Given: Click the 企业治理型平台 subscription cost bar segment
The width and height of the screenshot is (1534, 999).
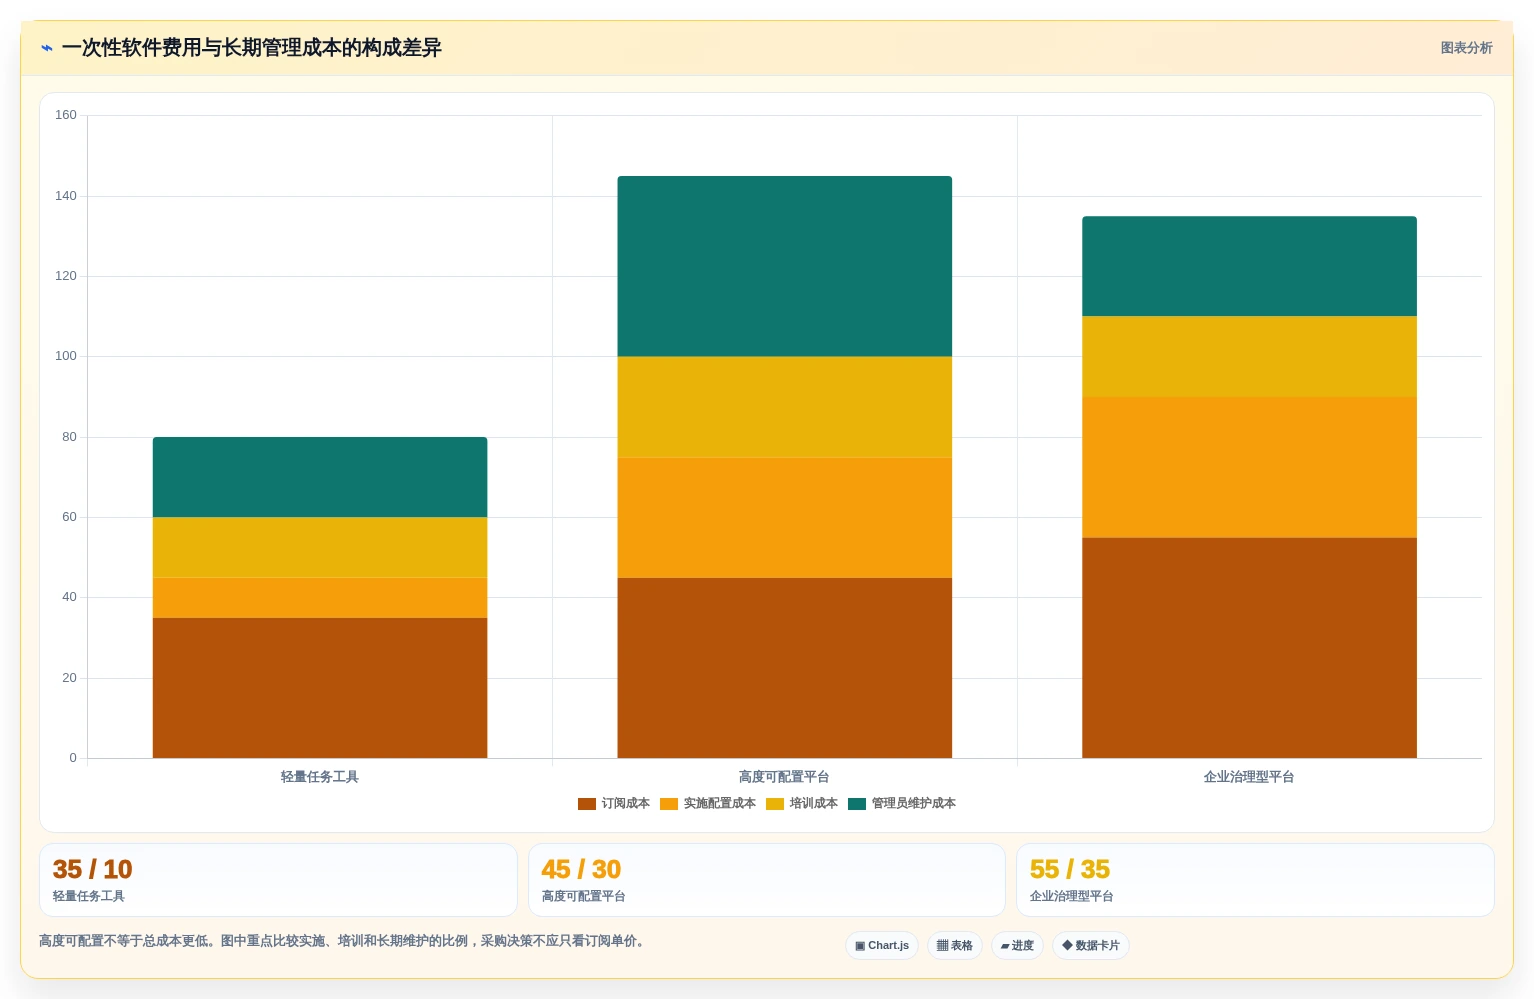Looking at the screenshot, I should [1250, 648].
